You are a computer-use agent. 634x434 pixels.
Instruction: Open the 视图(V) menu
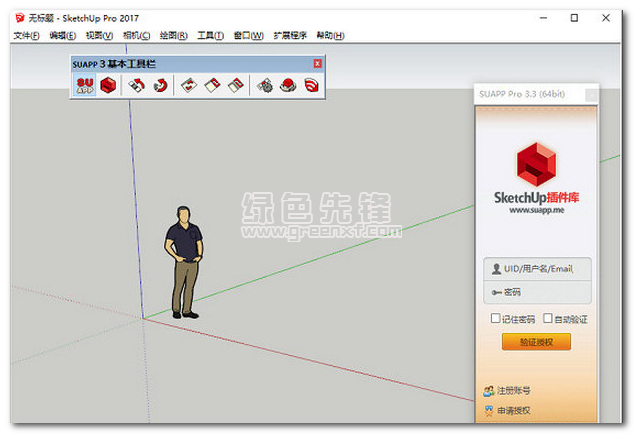99,36
